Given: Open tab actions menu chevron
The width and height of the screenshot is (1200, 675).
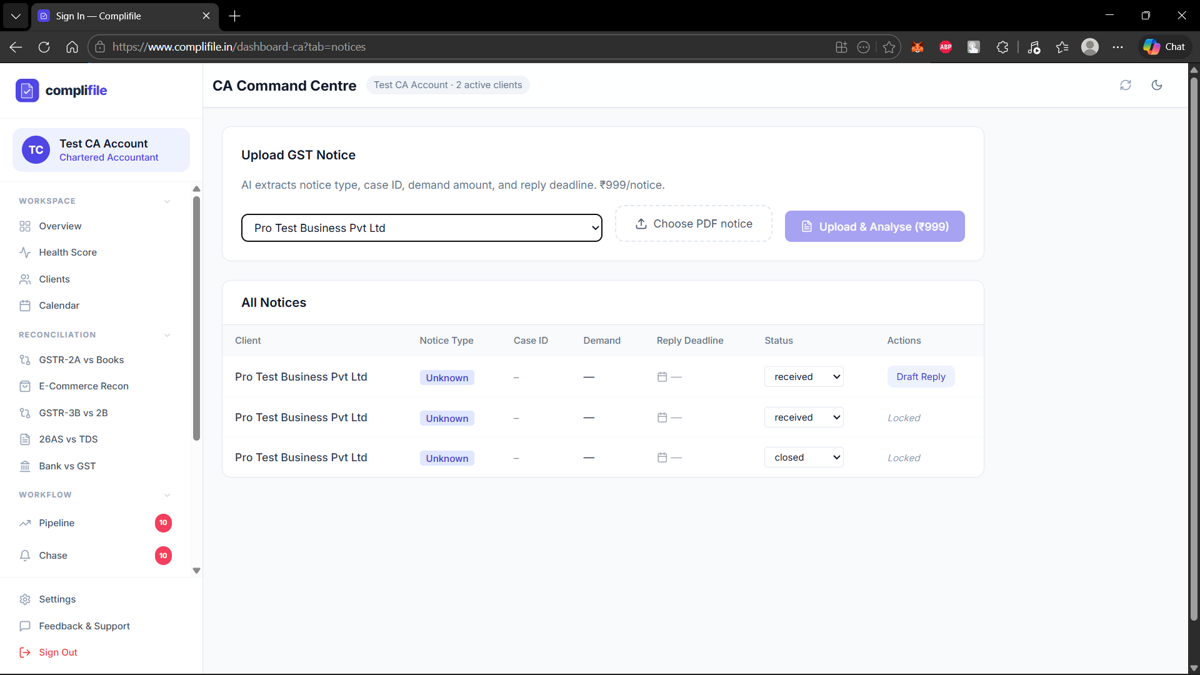Looking at the screenshot, I should (15, 16).
